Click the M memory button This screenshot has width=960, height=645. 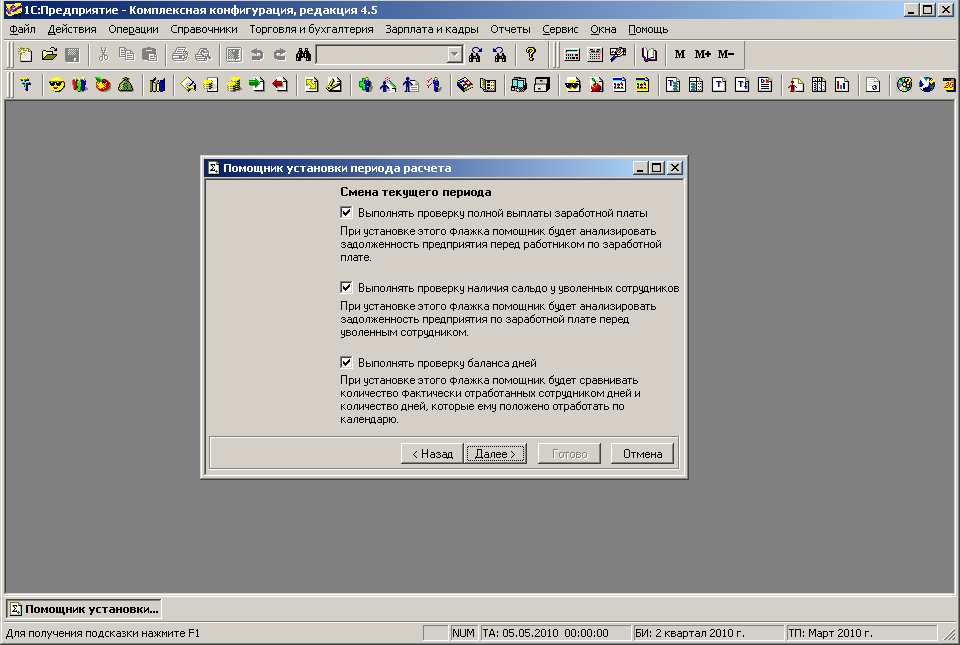(x=680, y=54)
